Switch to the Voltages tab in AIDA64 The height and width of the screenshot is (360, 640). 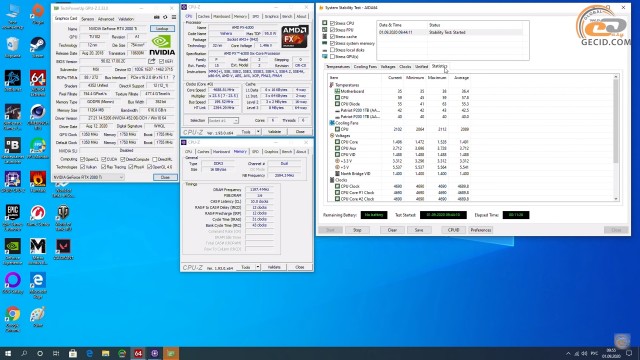click(388, 67)
